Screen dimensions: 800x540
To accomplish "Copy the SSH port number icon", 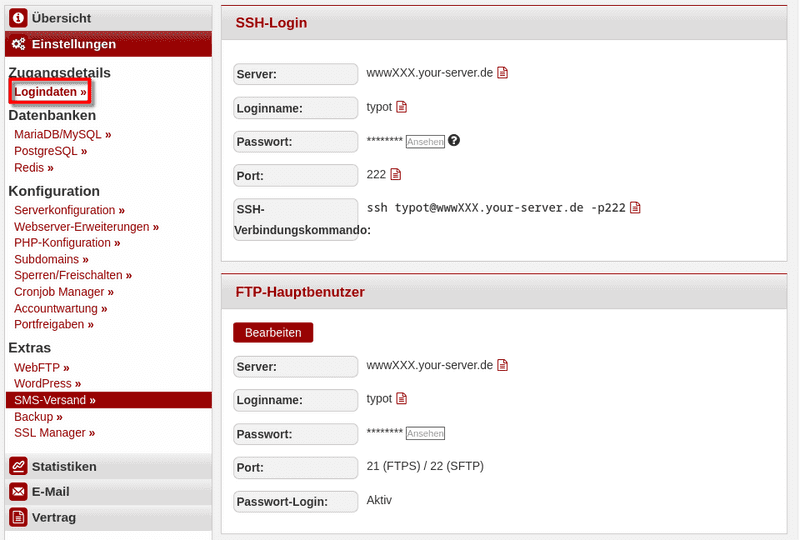I will point(396,174).
